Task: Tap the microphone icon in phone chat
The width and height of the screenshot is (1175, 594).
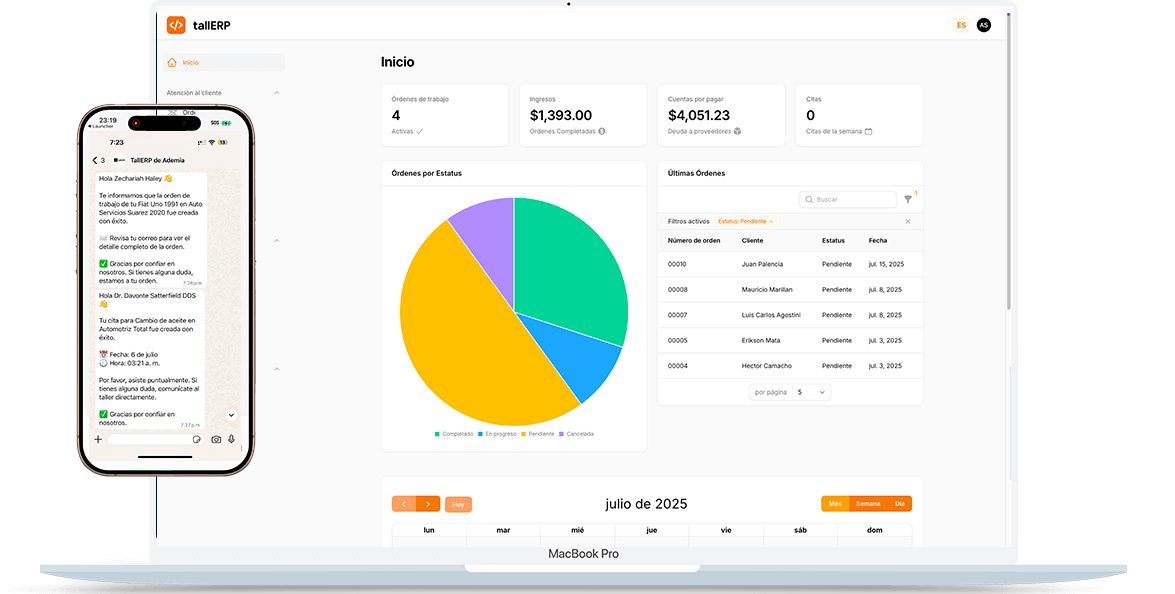Action: click(x=232, y=439)
